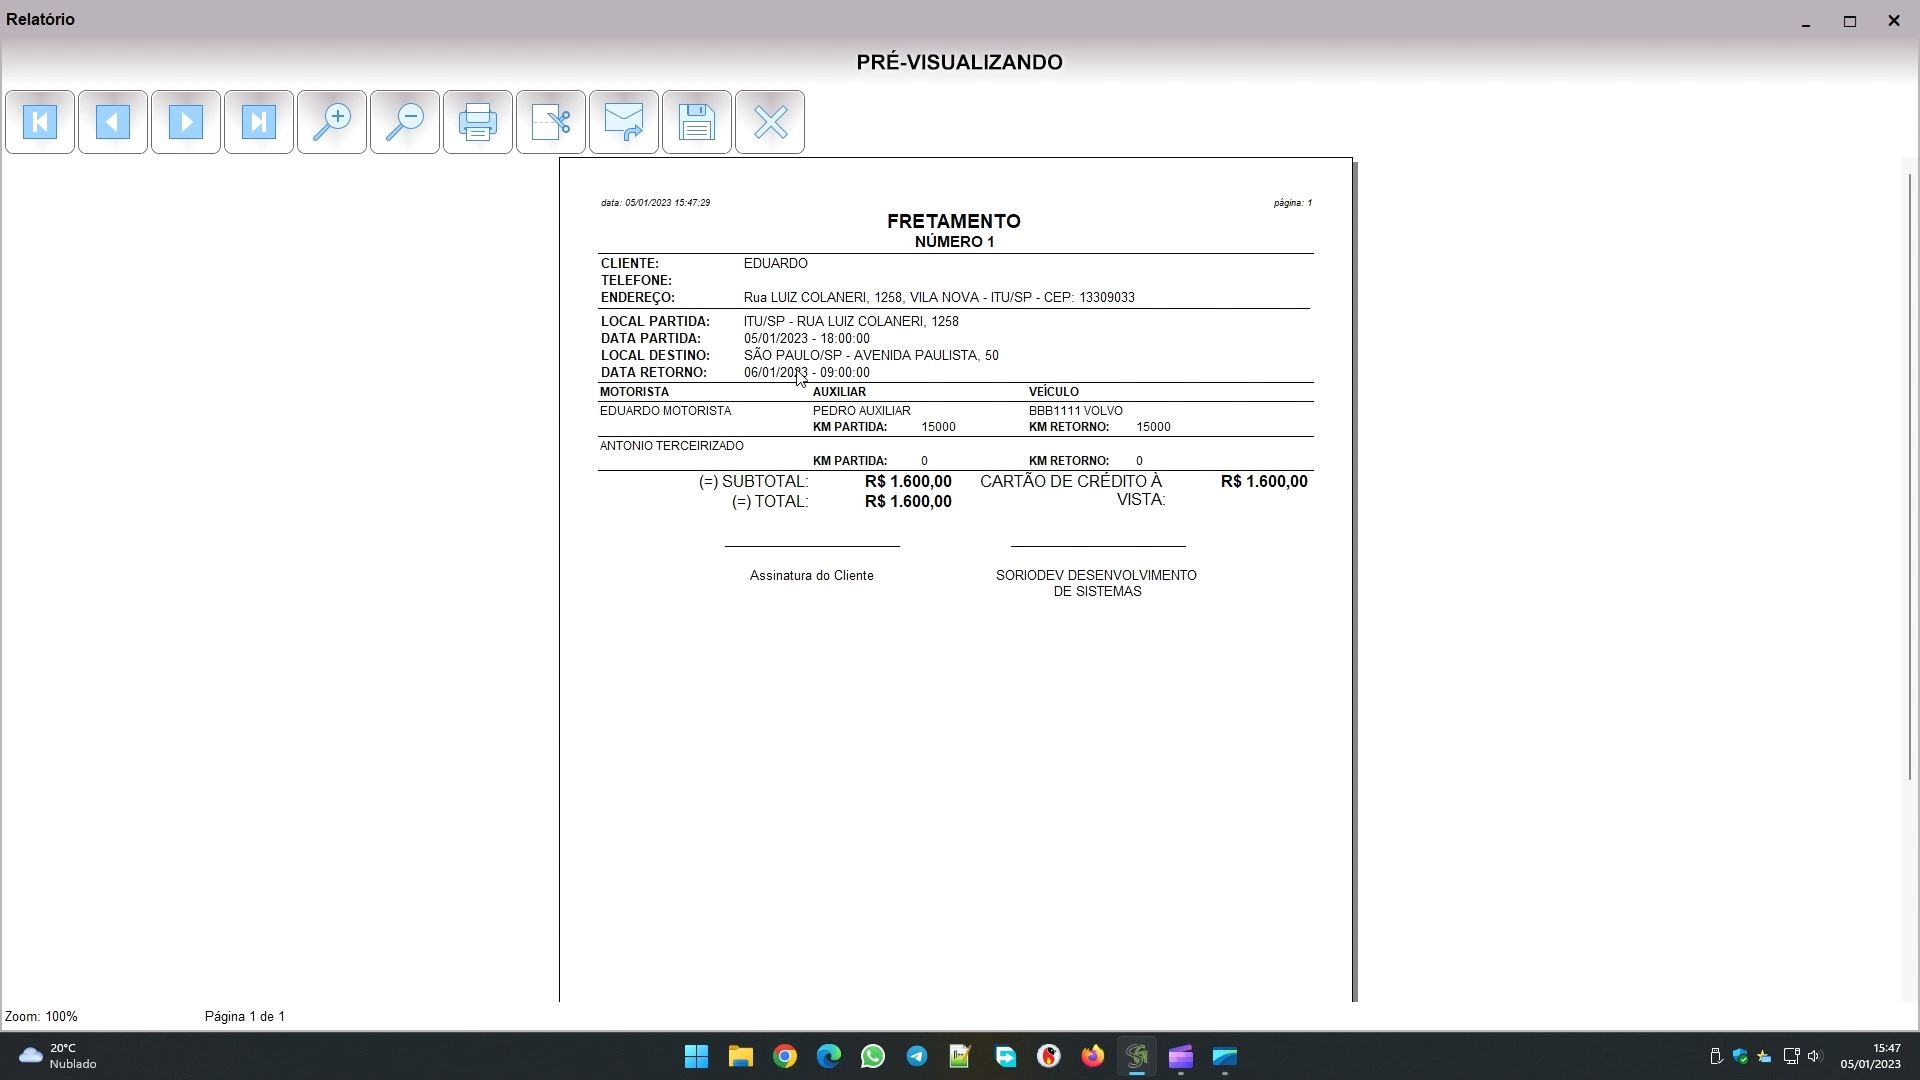Click DATA PARTIDA value 05/01/2023 - 18:00:00
The height and width of the screenshot is (1080, 1920).
click(x=807, y=339)
